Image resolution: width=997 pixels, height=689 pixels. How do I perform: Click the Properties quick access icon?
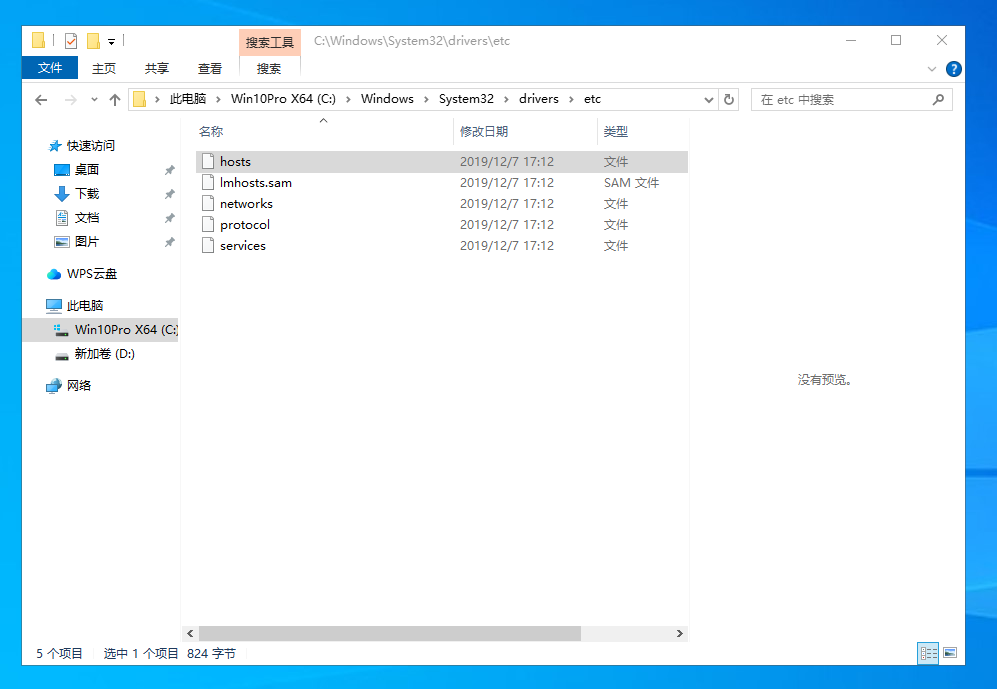pyautogui.click(x=71, y=41)
